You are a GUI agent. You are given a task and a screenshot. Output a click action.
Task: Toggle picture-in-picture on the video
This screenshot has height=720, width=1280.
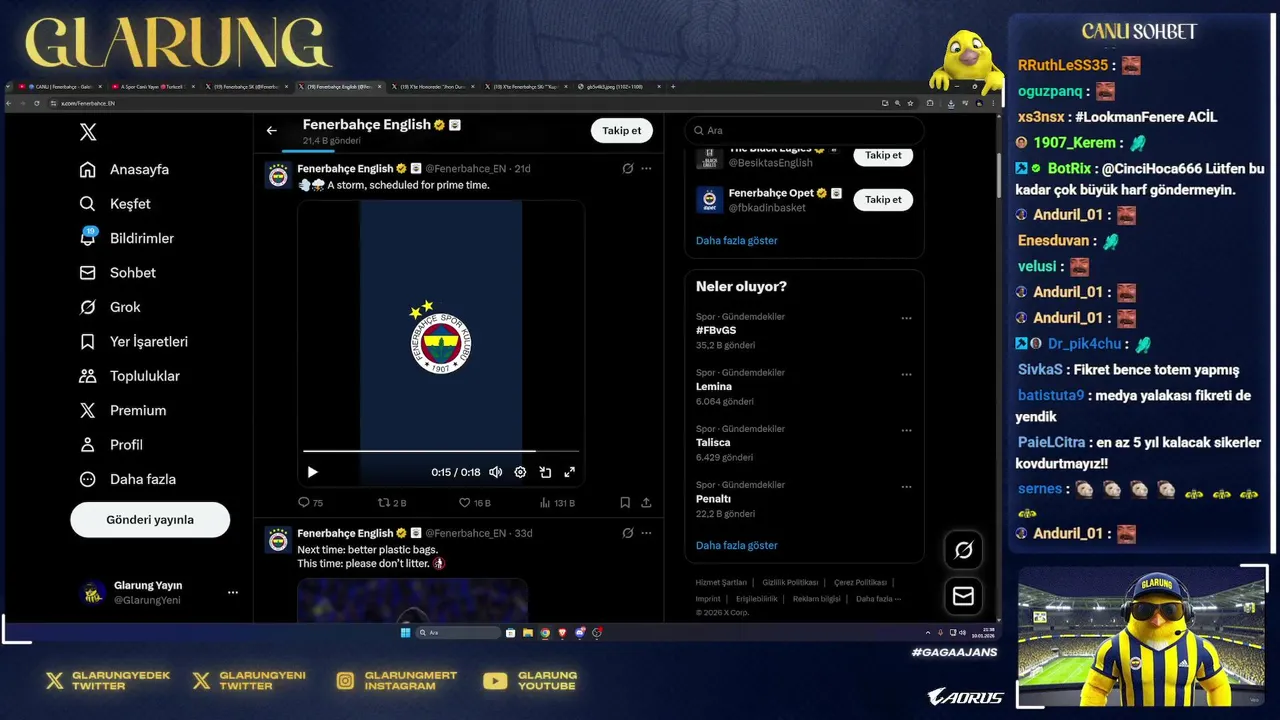tap(545, 472)
